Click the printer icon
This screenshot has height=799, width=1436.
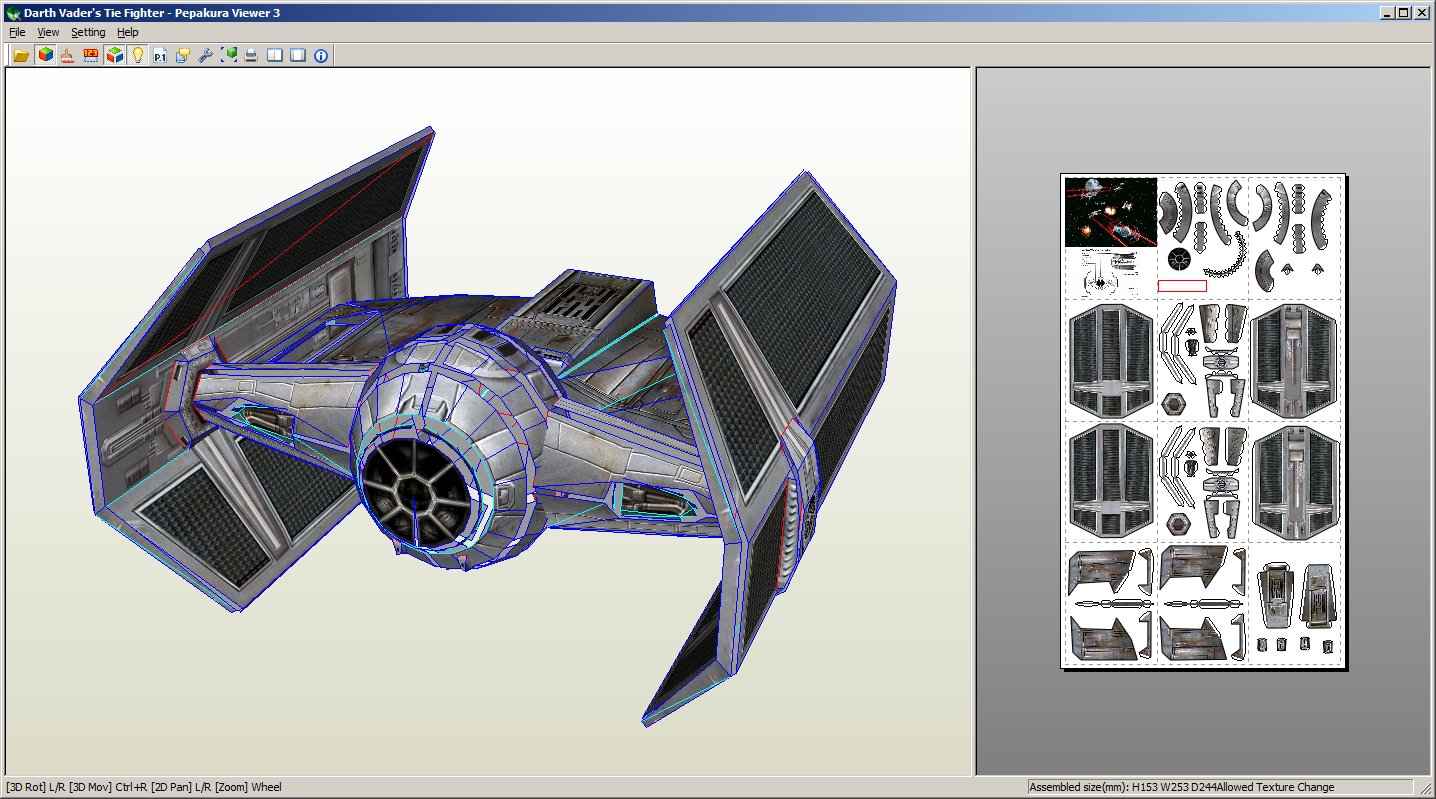(252, 55)
